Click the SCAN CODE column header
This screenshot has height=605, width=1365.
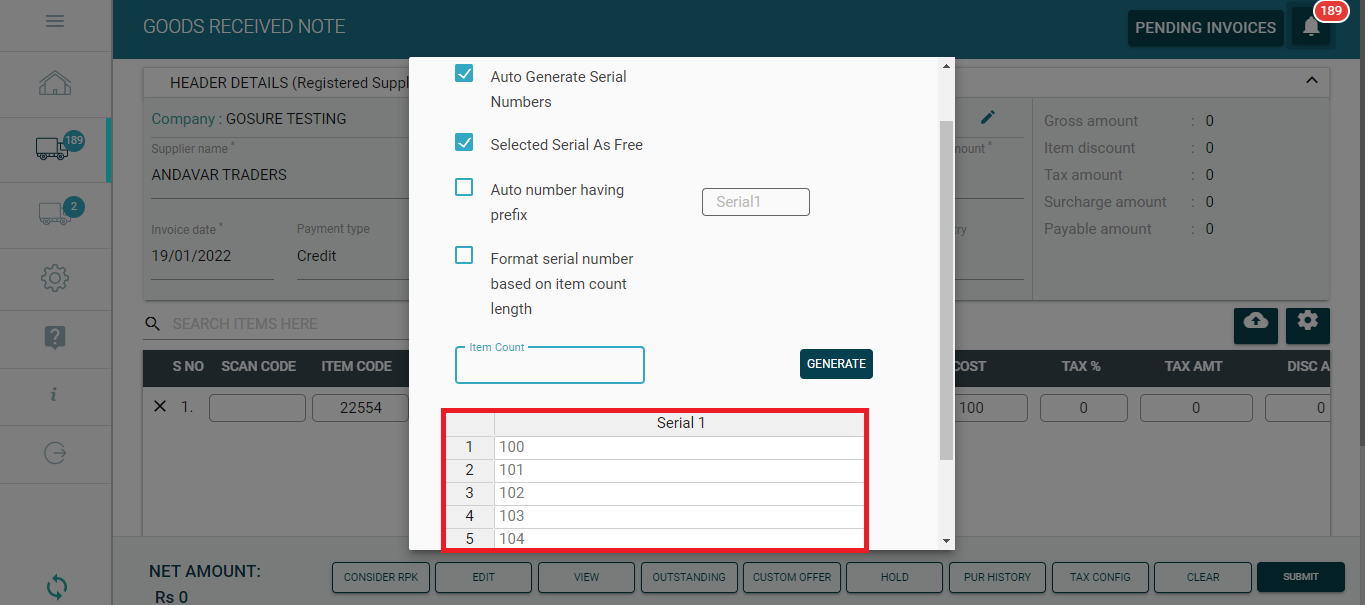pos(258,366)
